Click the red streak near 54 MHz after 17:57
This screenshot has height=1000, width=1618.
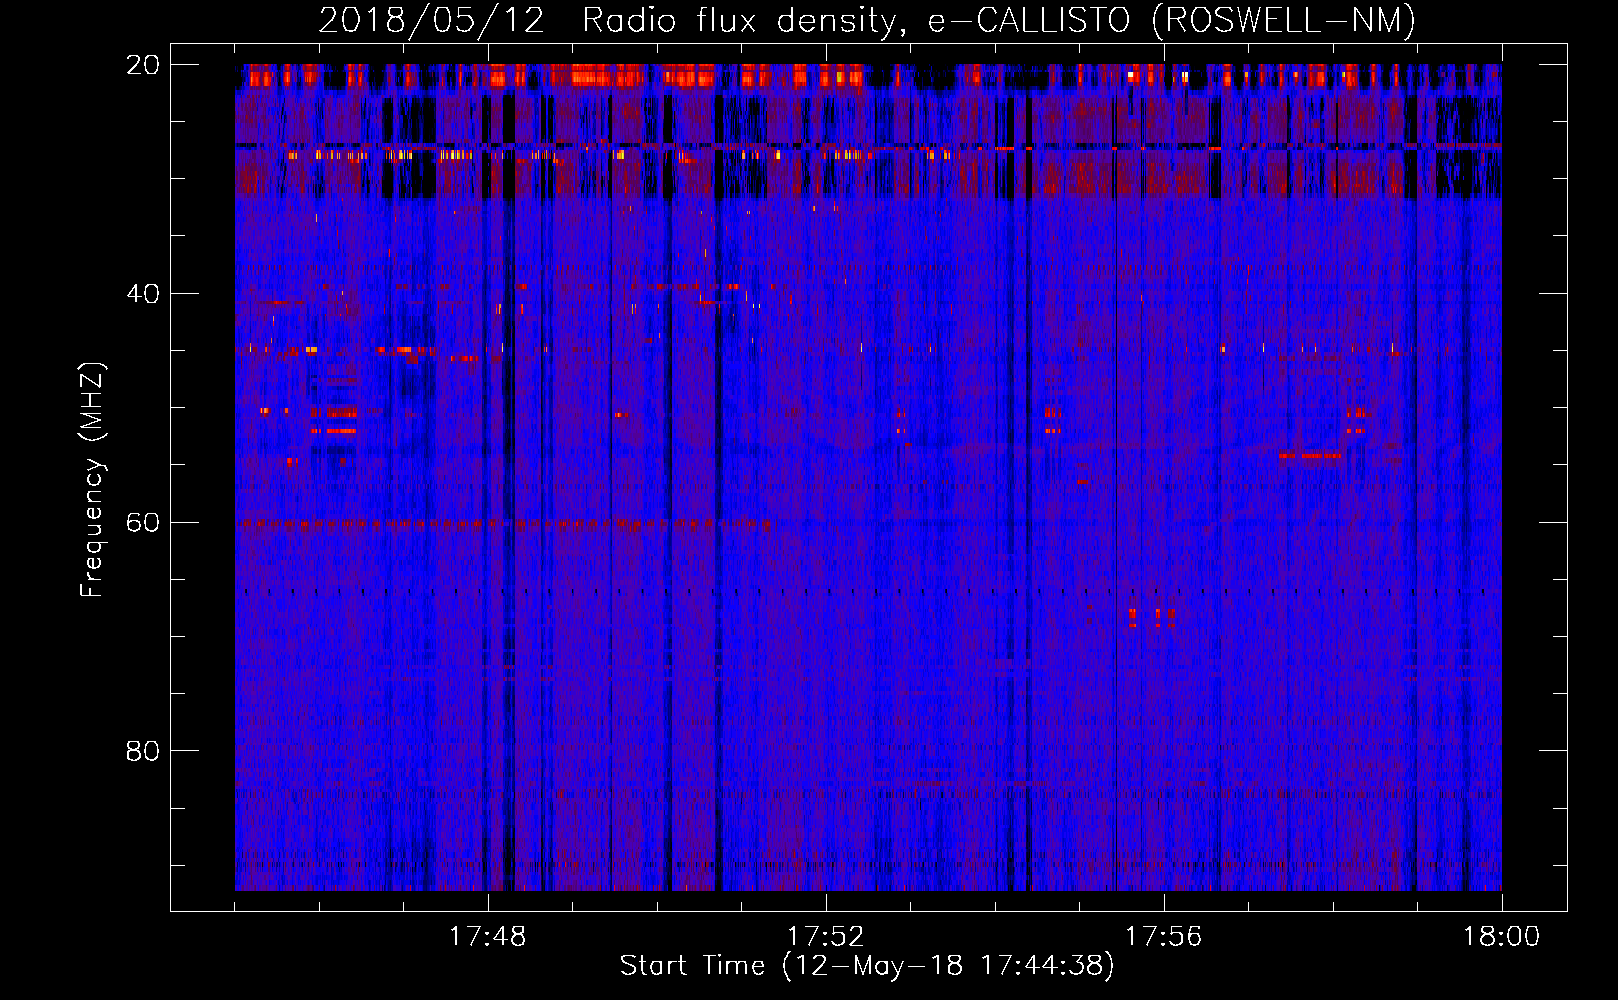[1310, 455]
